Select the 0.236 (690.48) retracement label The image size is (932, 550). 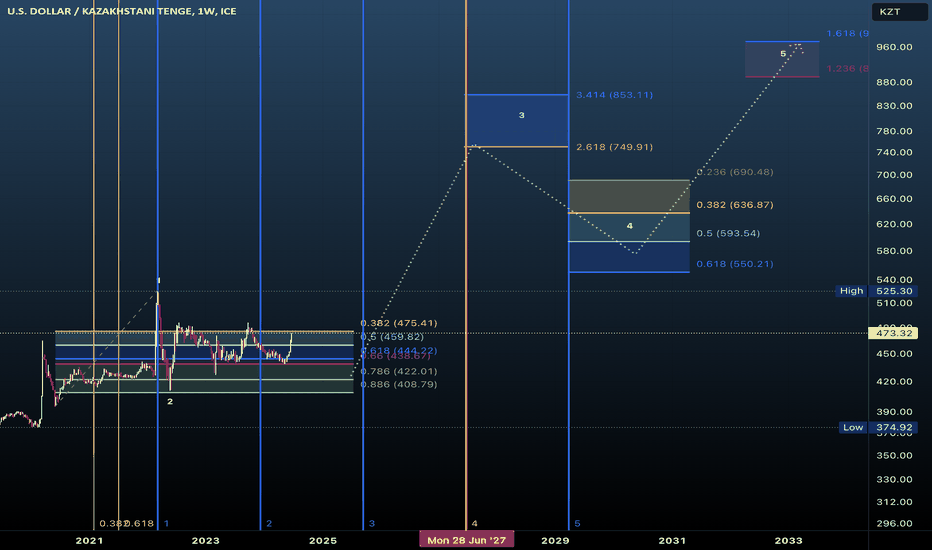pyautogui.click(x=735, y=172)
